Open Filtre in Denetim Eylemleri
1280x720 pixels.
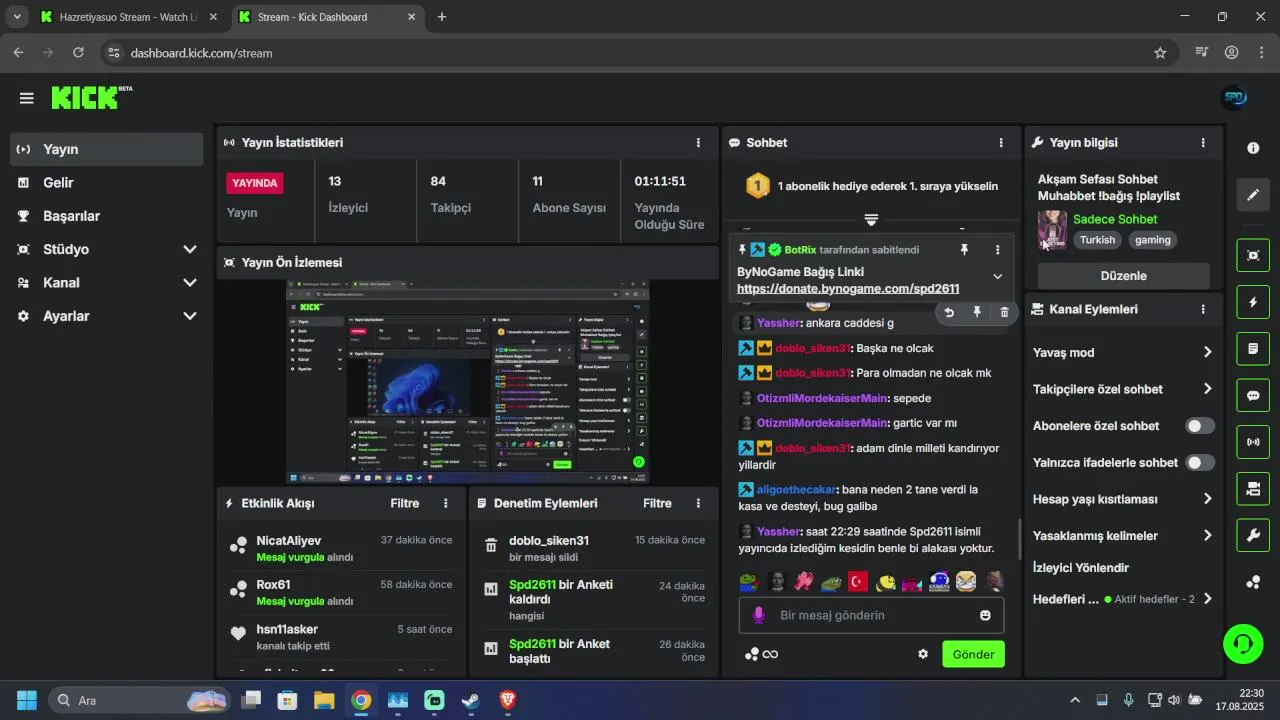(657, 503)
